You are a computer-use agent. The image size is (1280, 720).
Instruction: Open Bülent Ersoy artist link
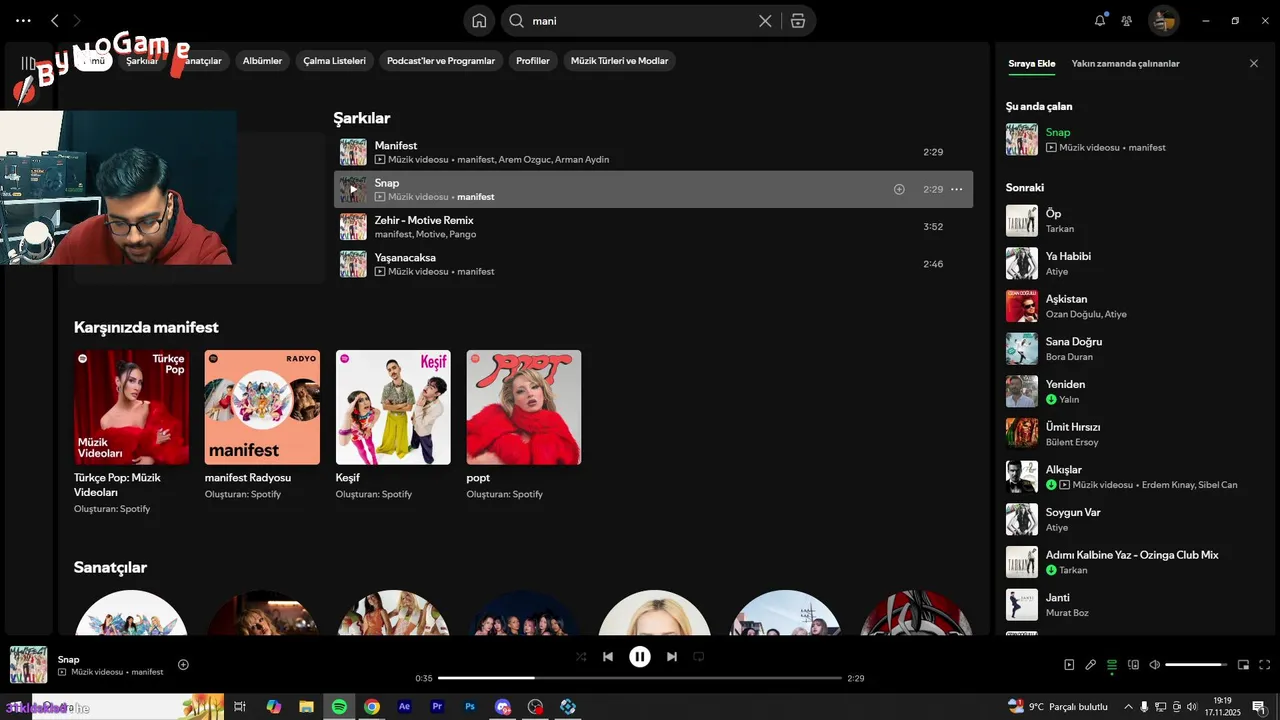click(x=1072, y=442)
